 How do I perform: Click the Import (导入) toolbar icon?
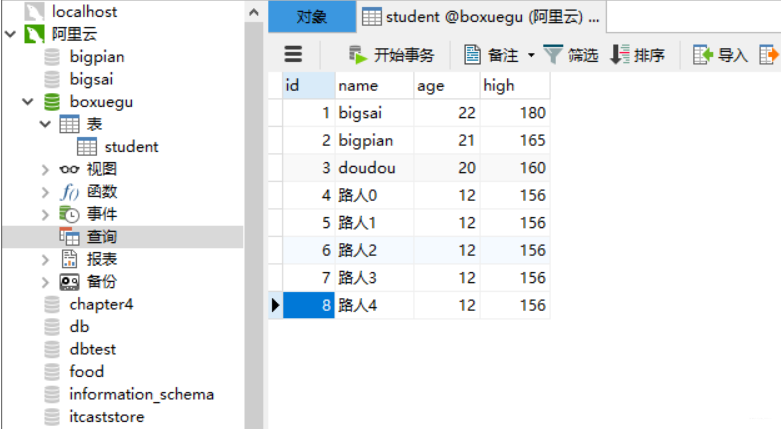(703, 55)
